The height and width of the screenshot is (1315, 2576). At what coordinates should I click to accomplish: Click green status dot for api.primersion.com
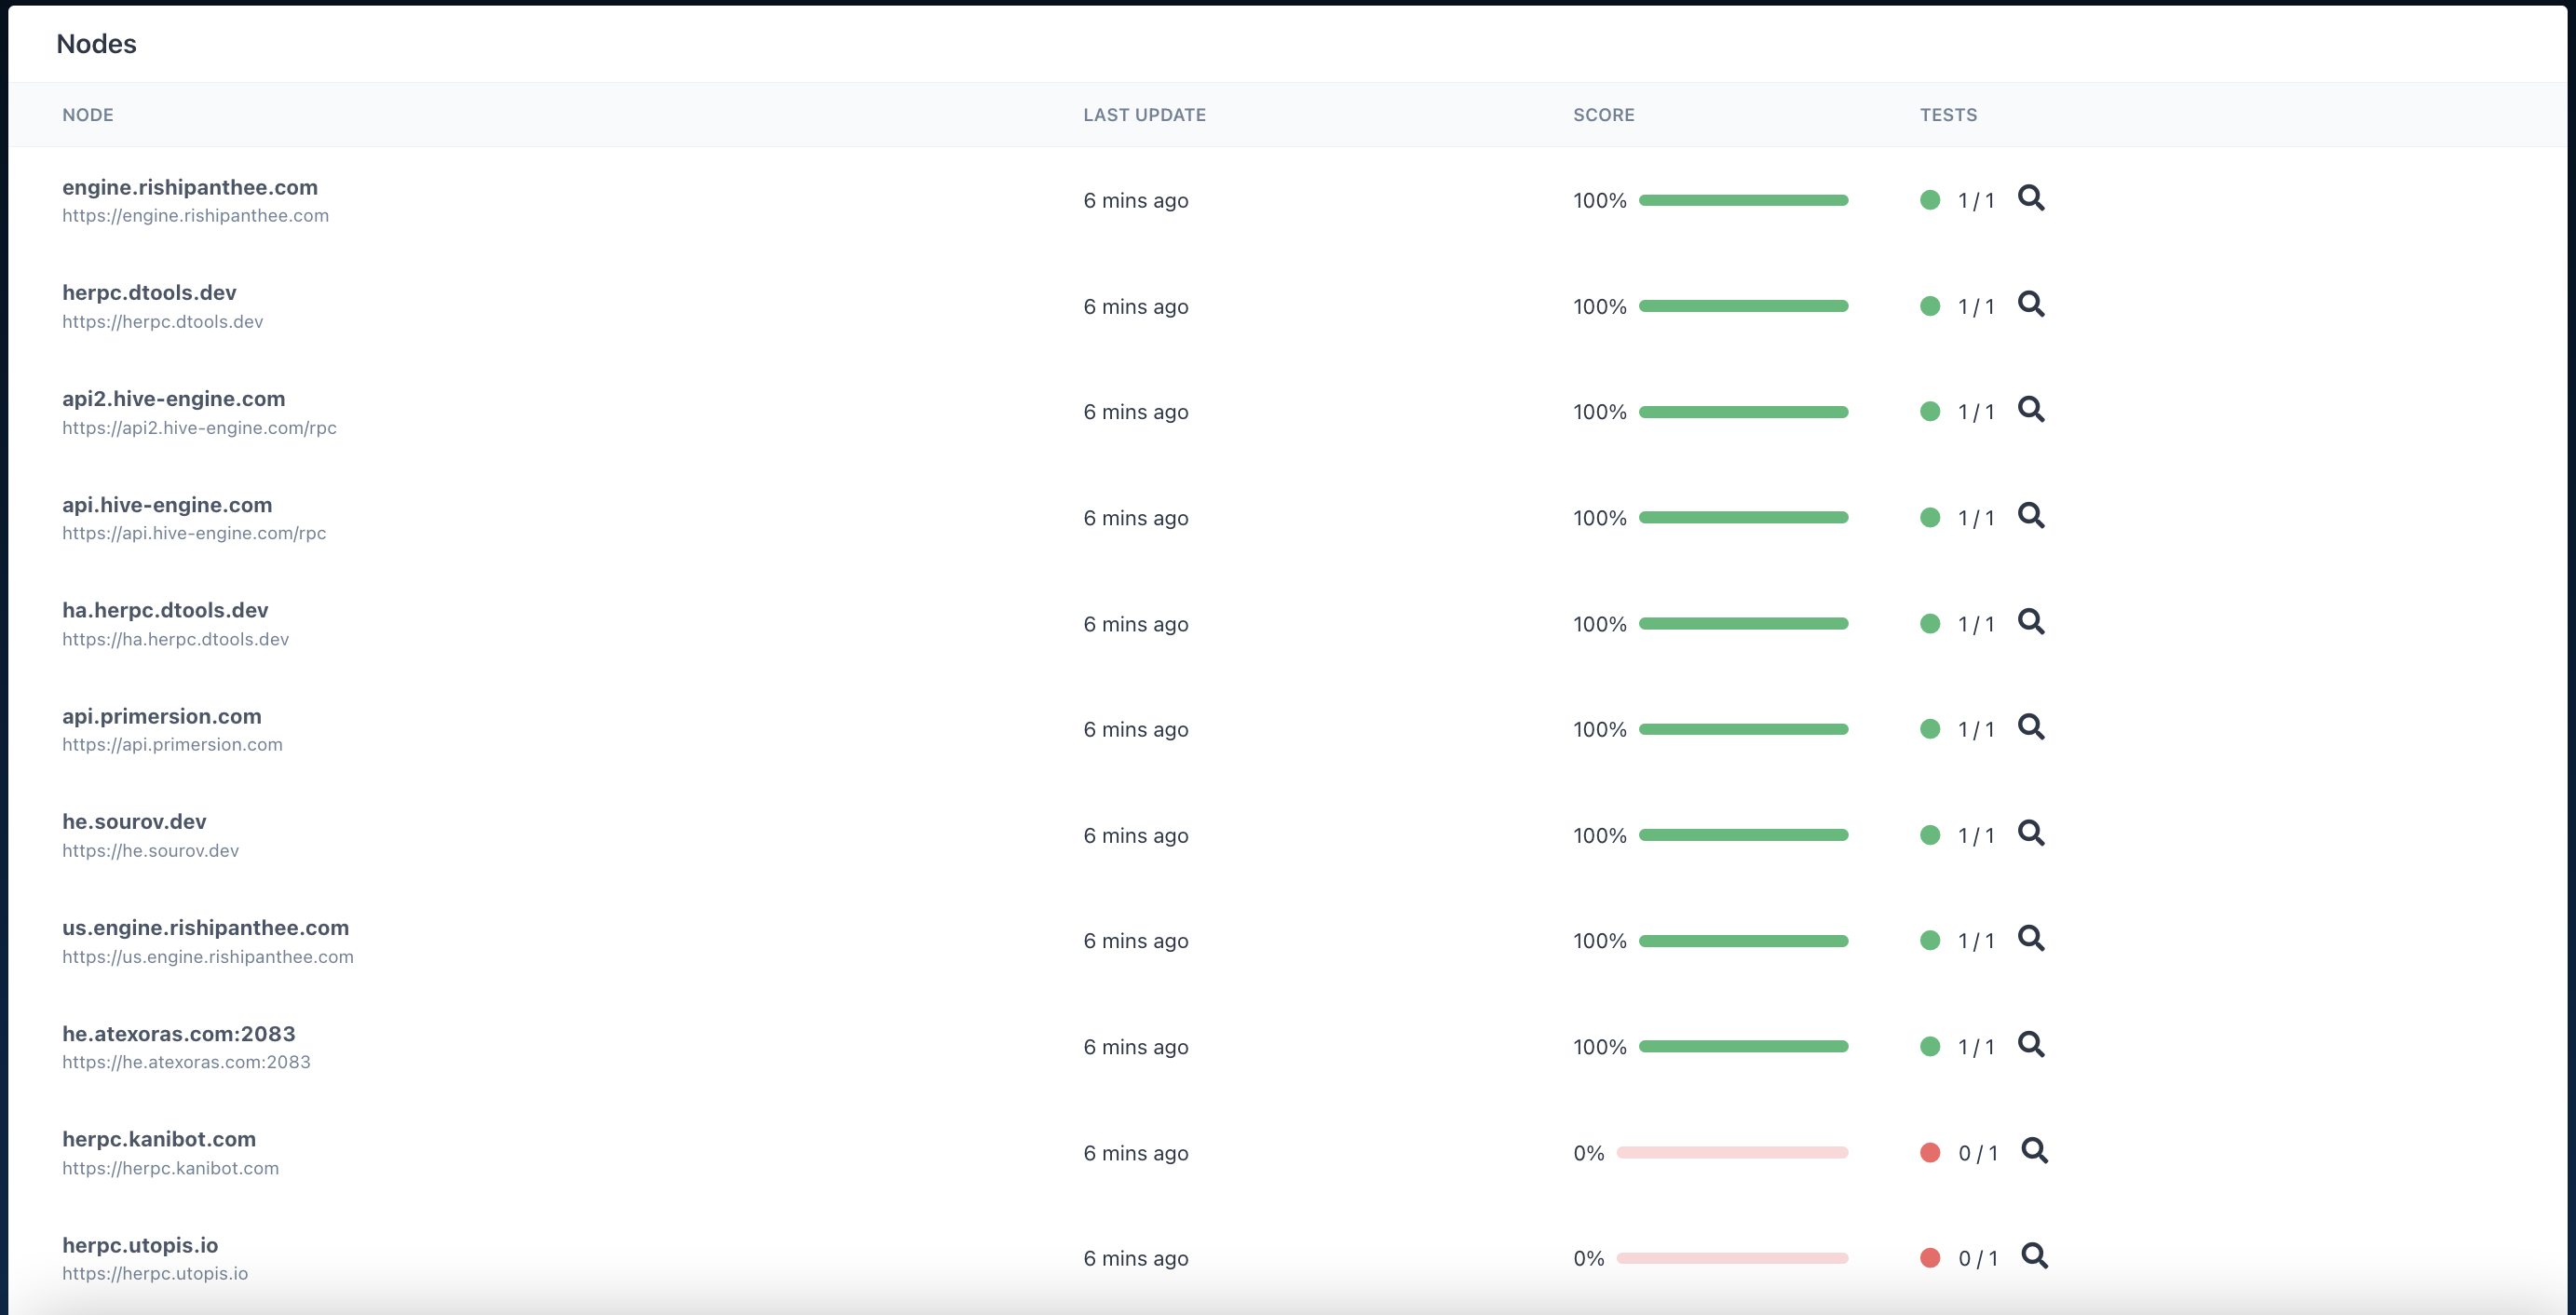tap(1930, 729)
